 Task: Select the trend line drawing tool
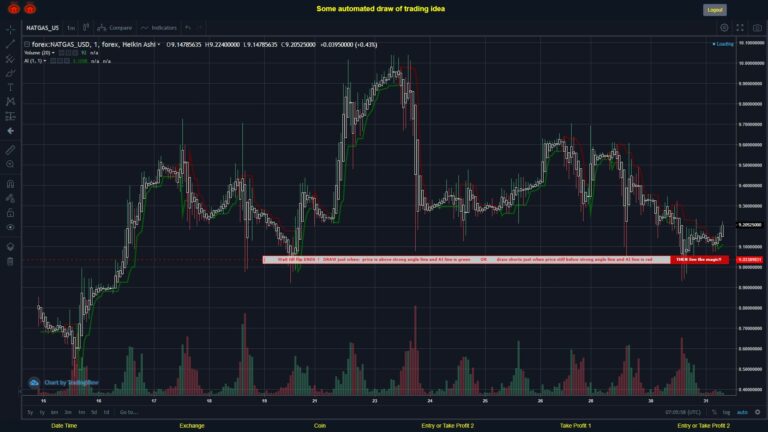tap(10, 44)
